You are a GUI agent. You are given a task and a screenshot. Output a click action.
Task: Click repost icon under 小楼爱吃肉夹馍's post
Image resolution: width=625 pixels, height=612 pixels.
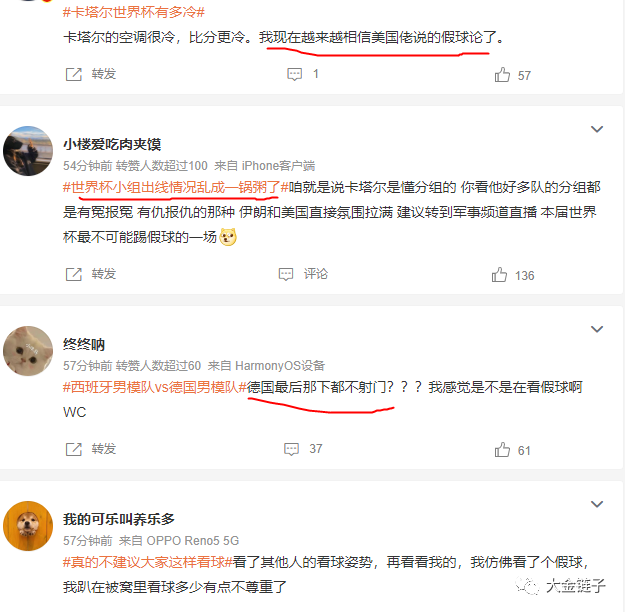point(73,274)
